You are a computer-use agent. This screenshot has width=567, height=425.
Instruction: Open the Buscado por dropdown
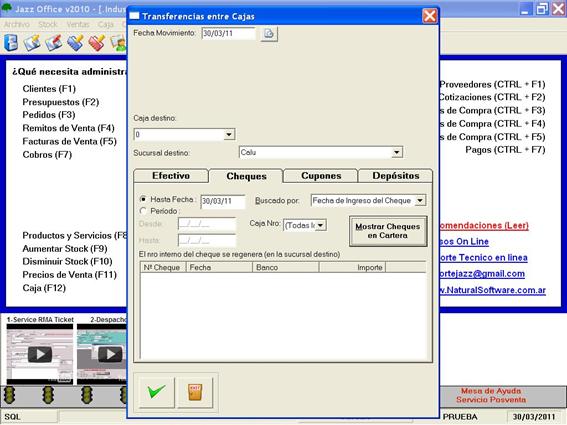(420, 200)
